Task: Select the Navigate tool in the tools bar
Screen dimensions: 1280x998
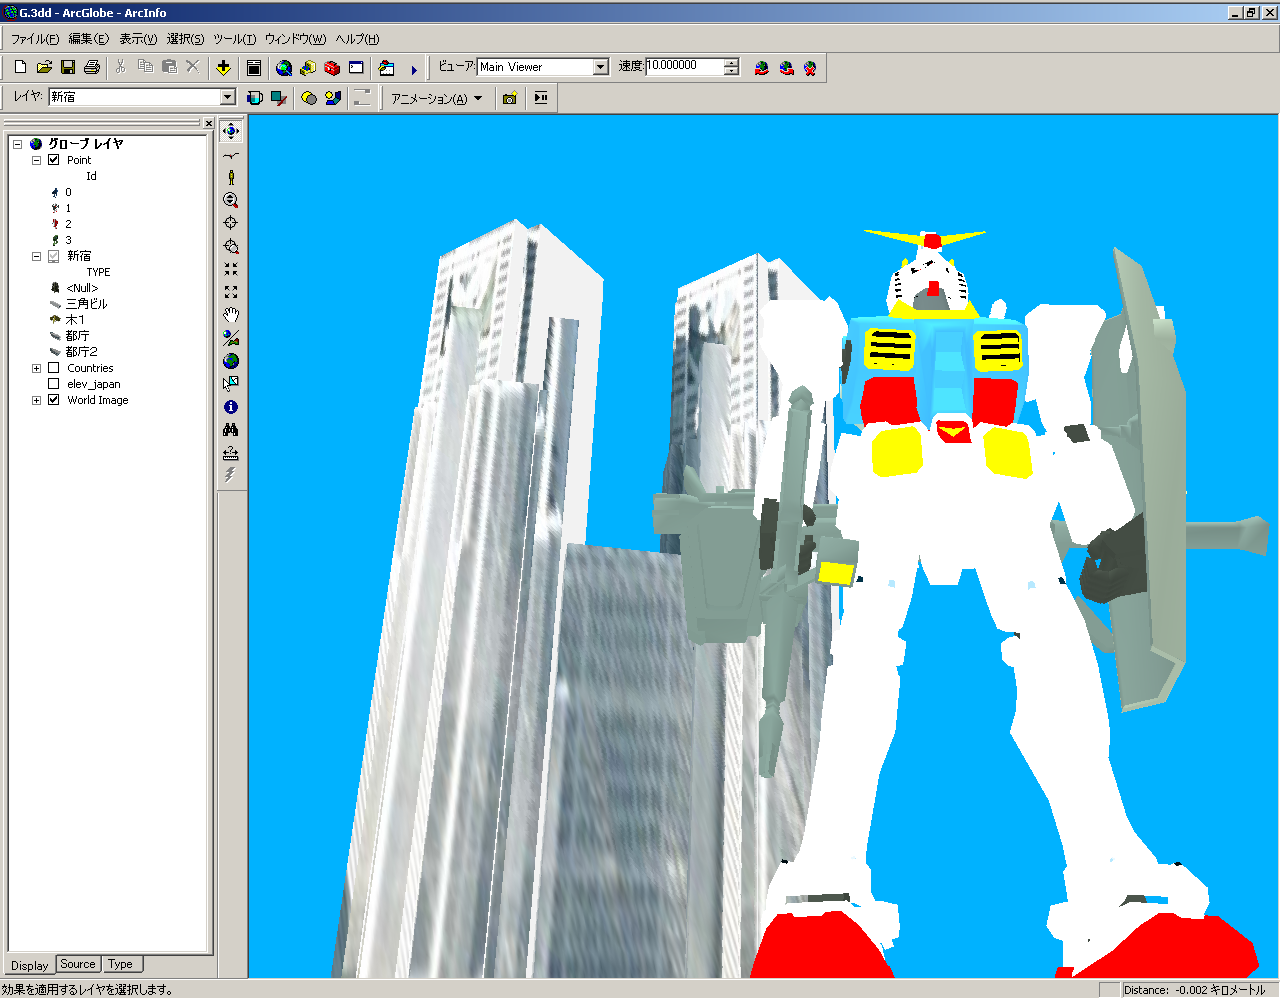Action: [x=231, y=131]
